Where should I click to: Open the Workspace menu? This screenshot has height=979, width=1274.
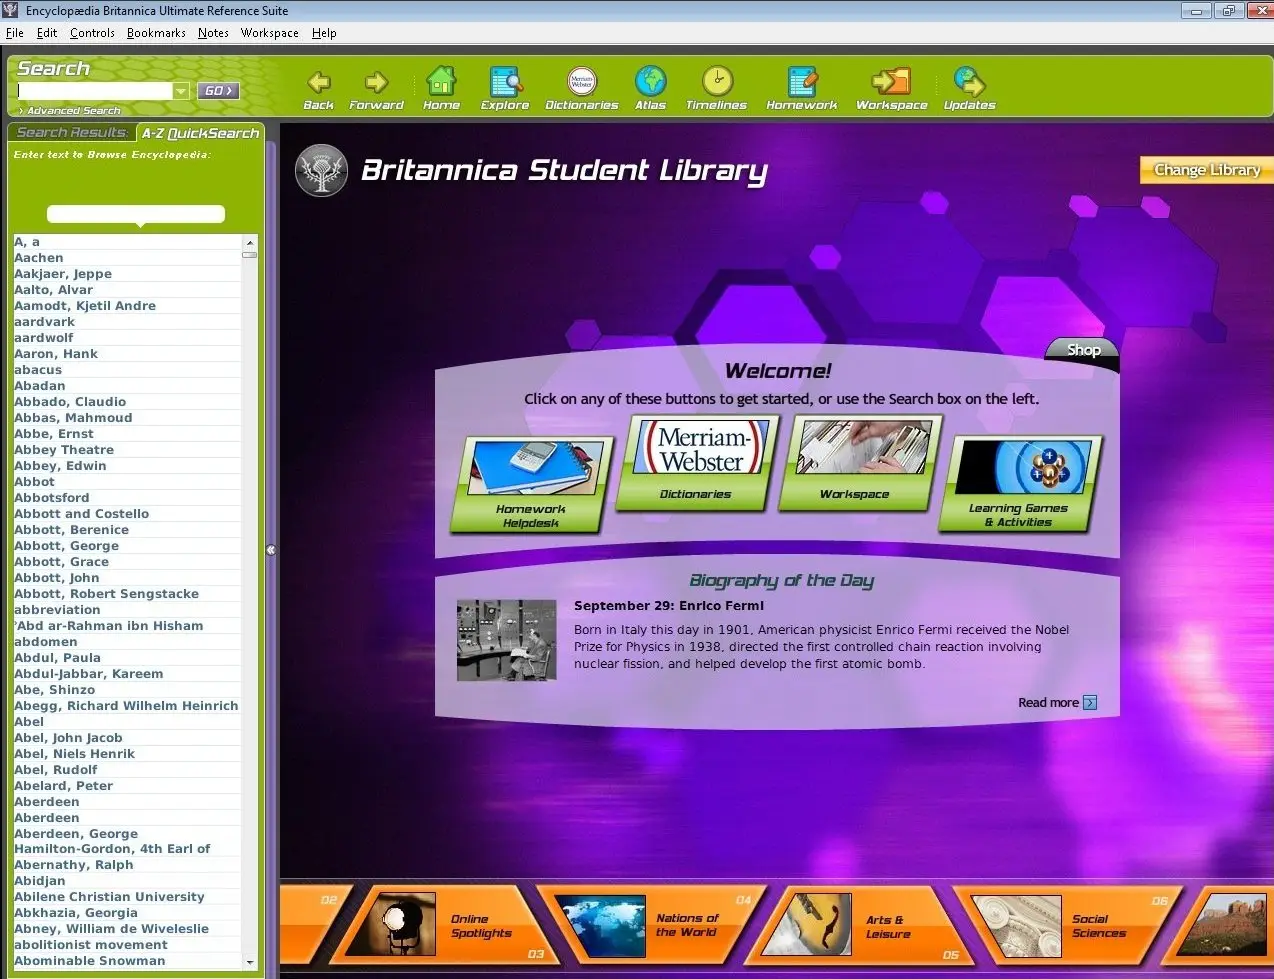pos(269,33)
